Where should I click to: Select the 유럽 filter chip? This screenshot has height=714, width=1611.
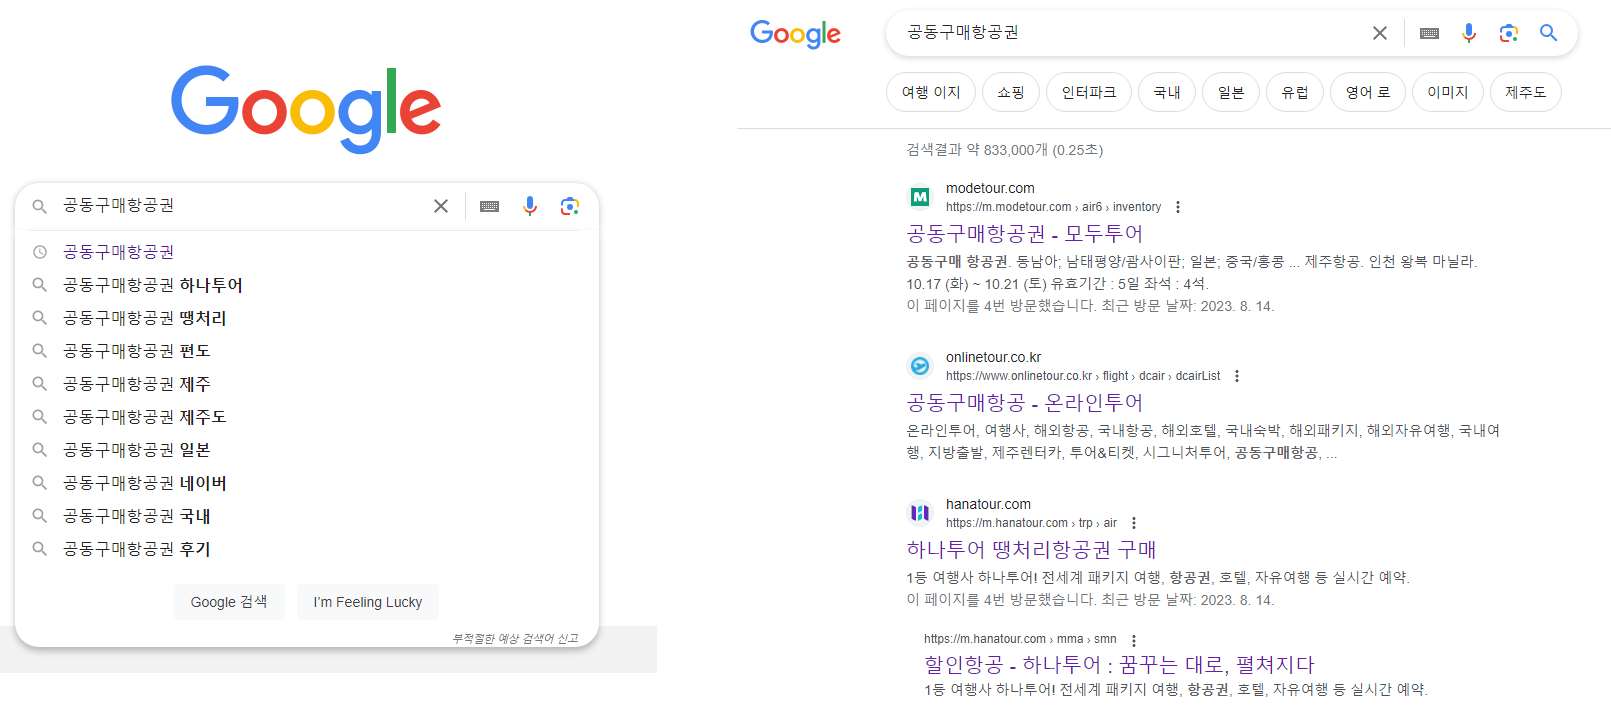[1295, 92]
